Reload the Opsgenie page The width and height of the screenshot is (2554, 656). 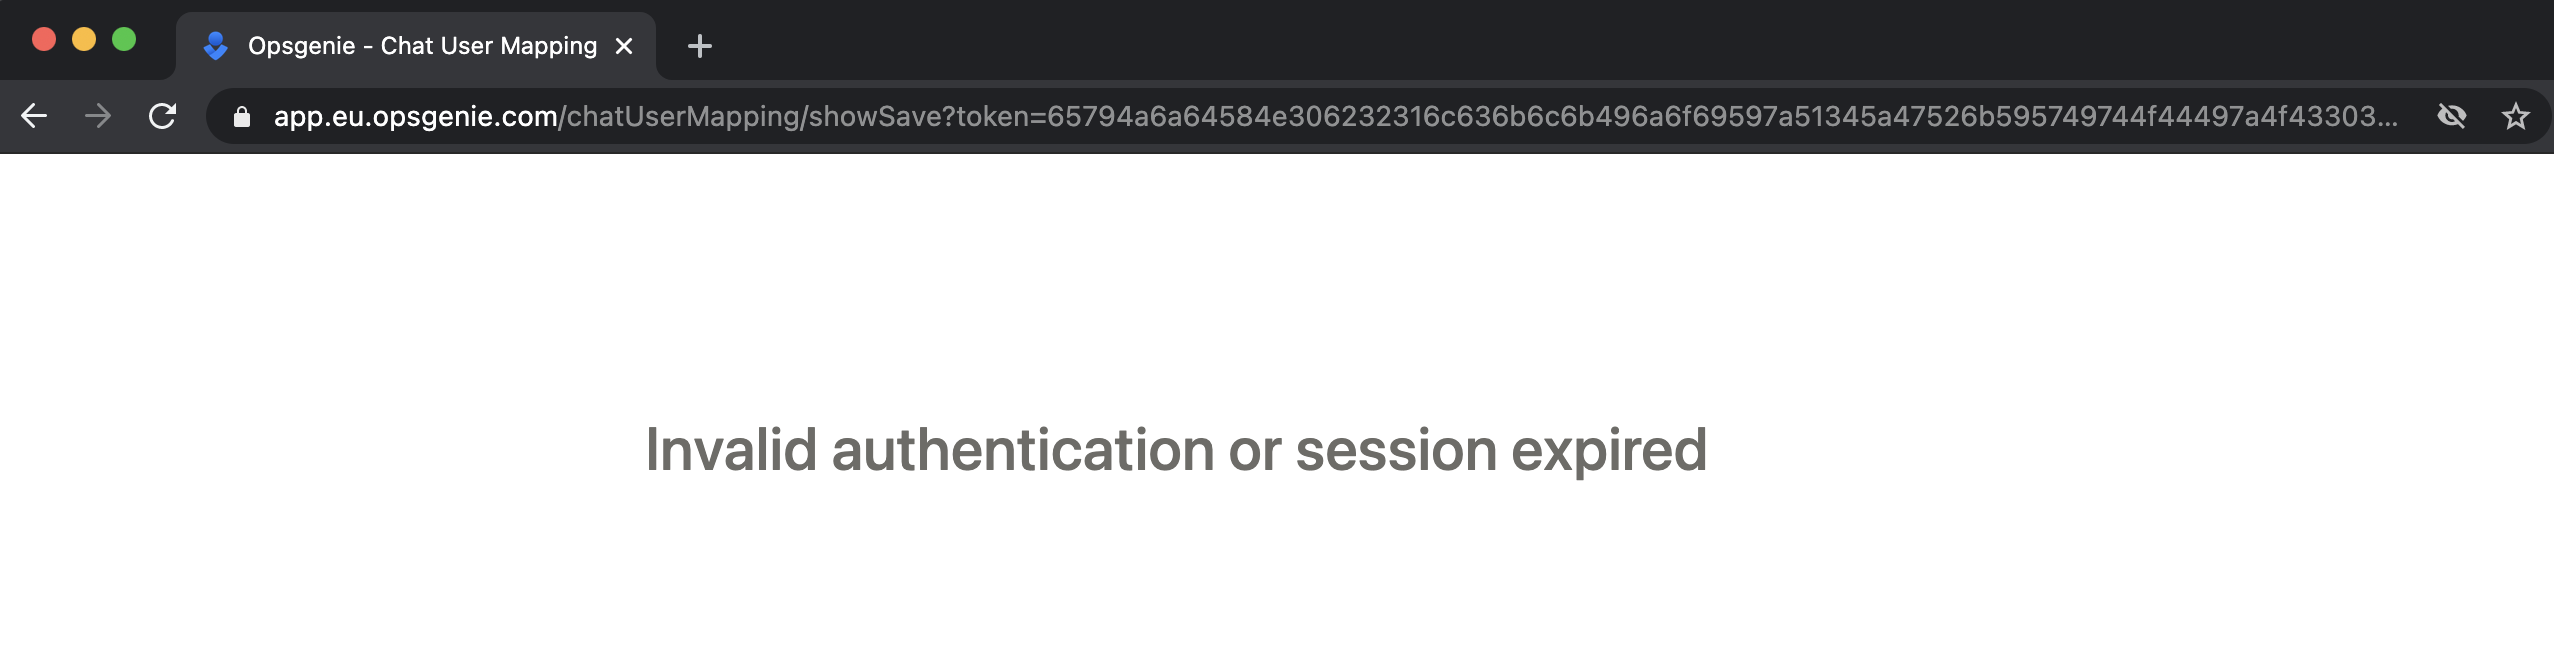(x=162, y=116)
